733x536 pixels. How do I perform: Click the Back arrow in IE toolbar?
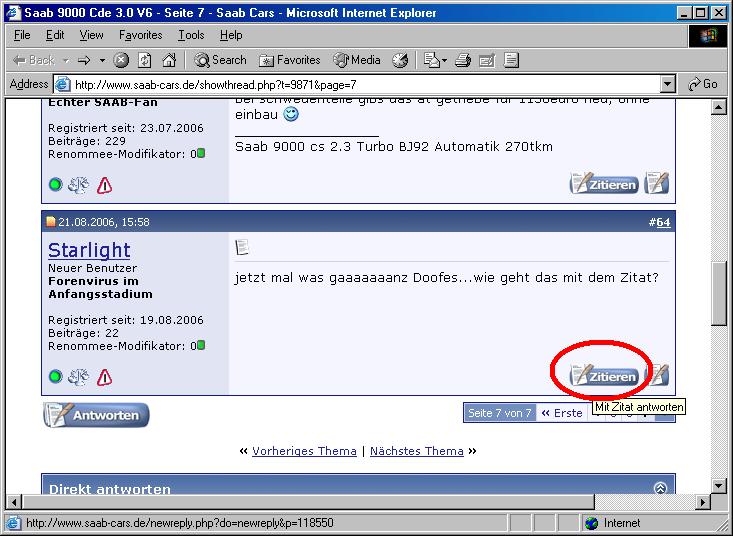[x=34, y=60]
